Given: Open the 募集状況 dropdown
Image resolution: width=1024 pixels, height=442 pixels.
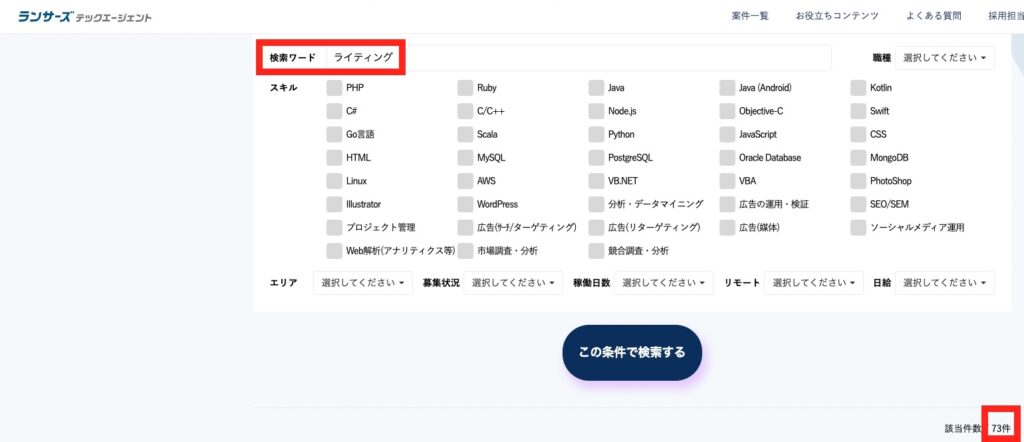Looking at the screenshot, I should coord(513,283).
